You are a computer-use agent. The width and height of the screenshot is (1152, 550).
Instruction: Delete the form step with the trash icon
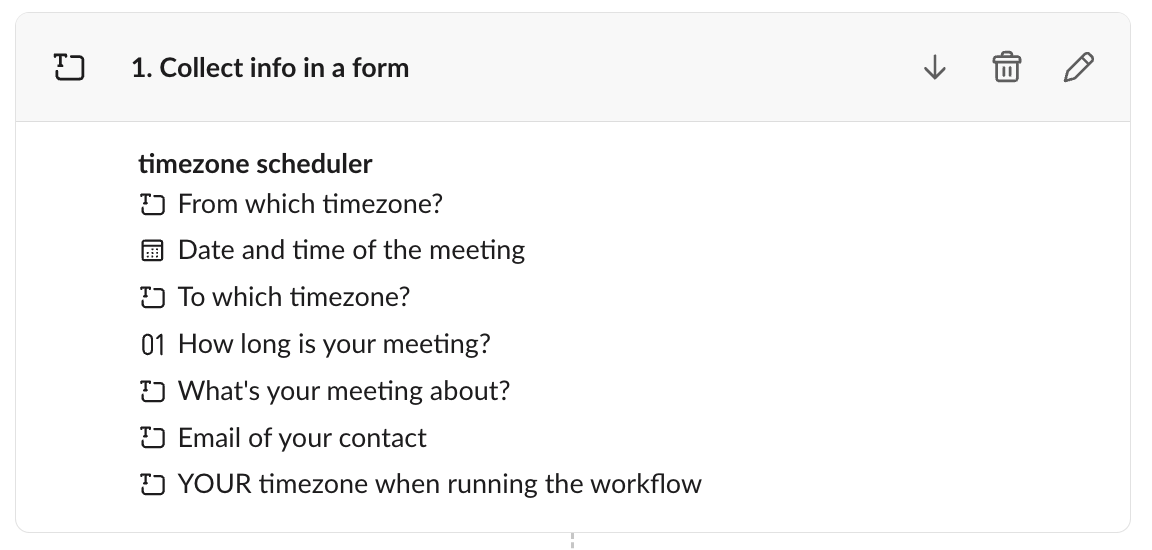[x=1006, y=68]
